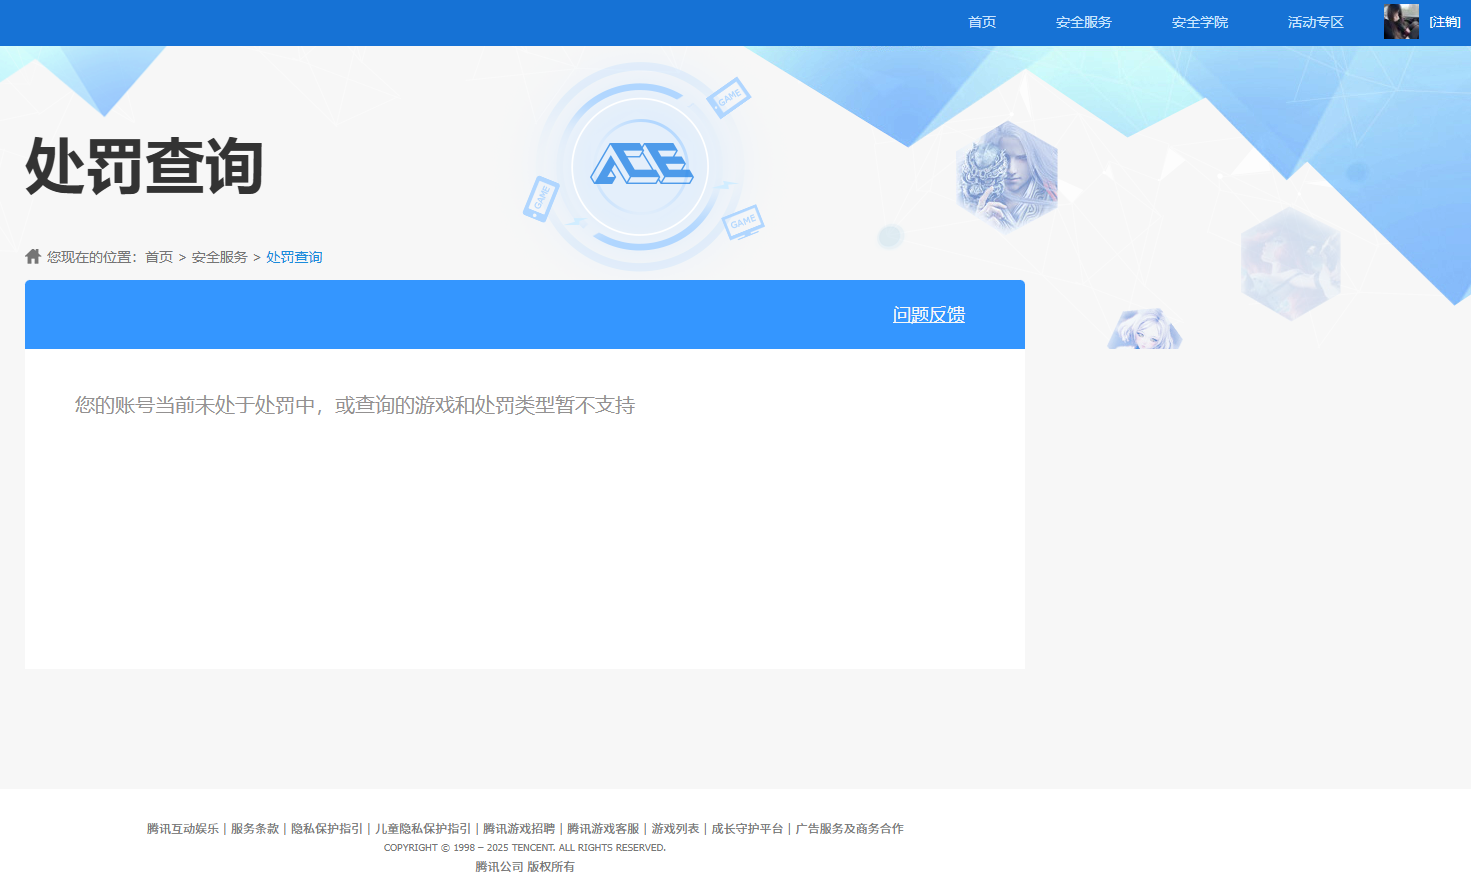1471x881 pixels.
Task: Visit 腾讯游戏招聘 recruitment page
Action: click(x=518, y=828)
